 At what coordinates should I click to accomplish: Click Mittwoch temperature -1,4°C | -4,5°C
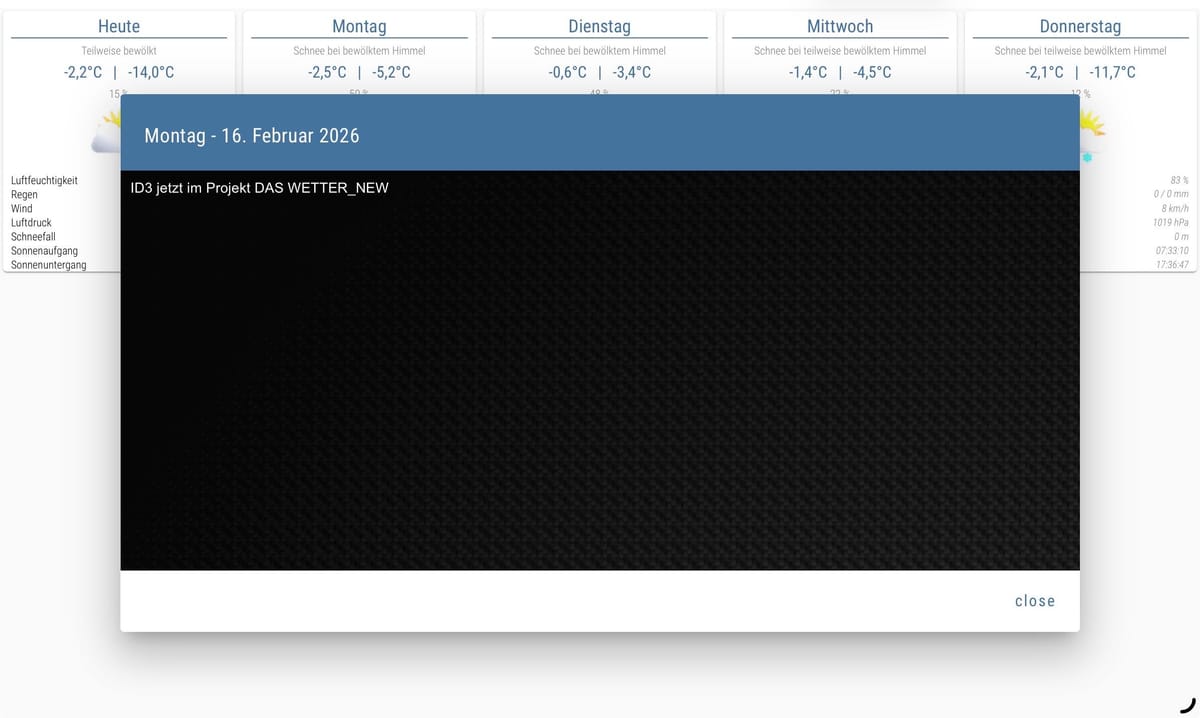(x=840, y=72)
